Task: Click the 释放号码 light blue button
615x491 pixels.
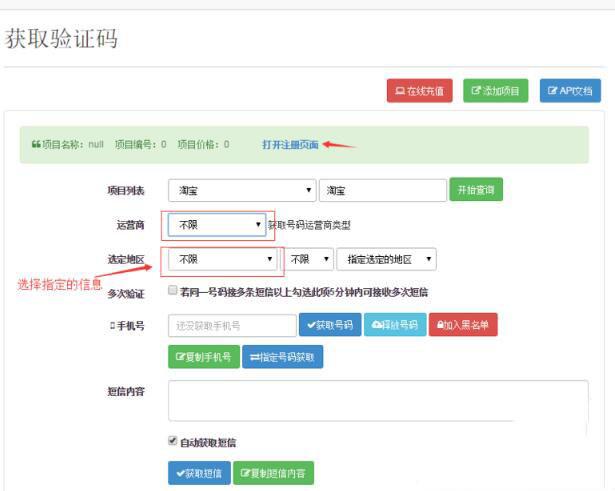Action: pos(395,325)
